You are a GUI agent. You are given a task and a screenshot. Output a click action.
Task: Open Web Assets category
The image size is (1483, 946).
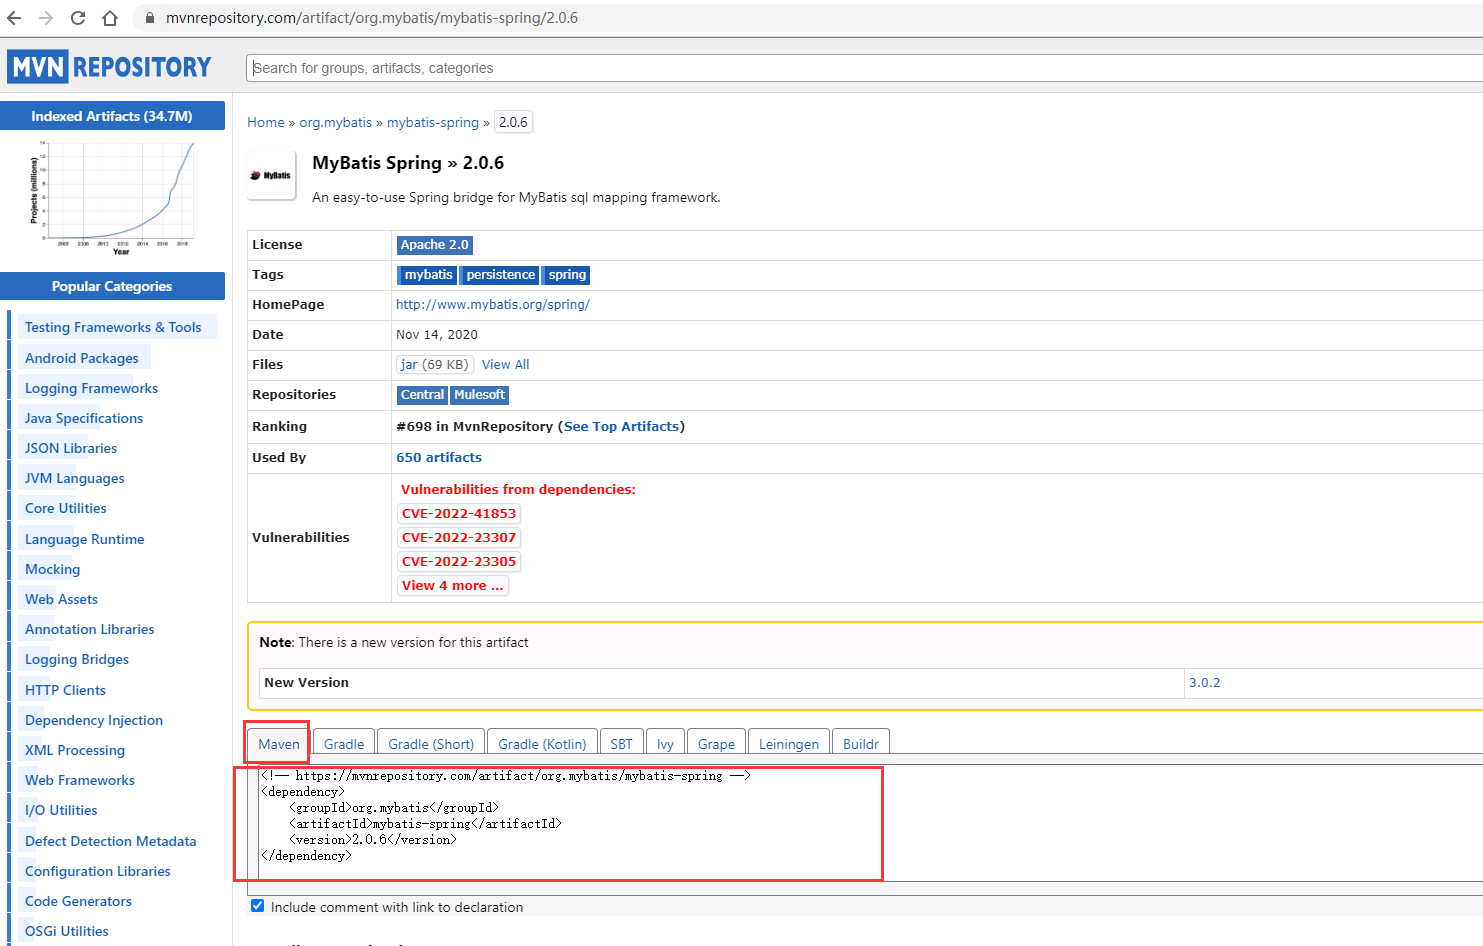coord(62,599)
